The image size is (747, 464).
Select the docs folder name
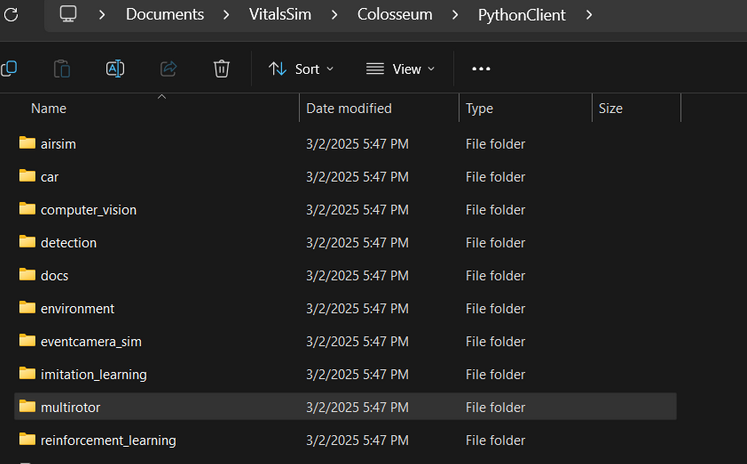(x=54, y=275)
